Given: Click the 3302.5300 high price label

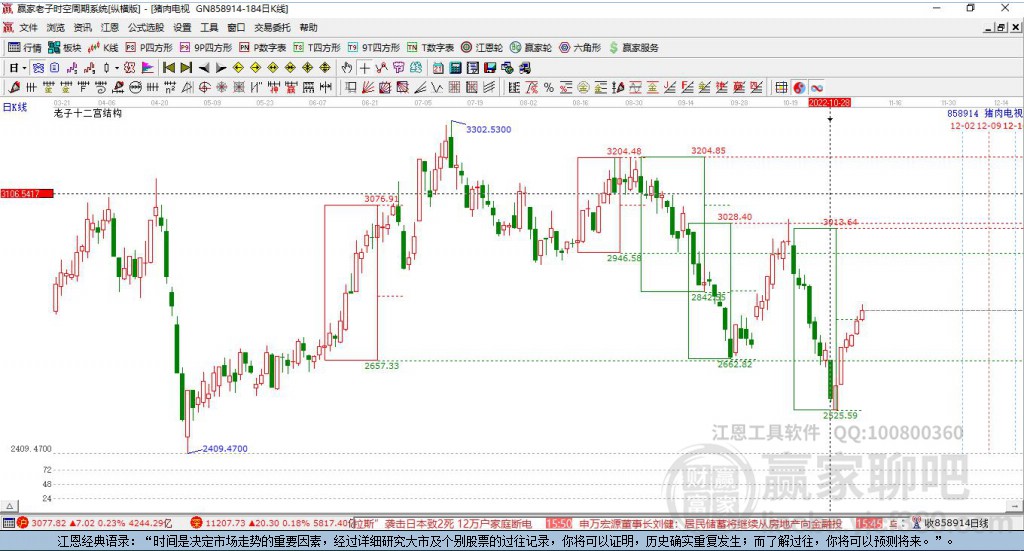Looking at the screenshot, I should (x=488, y=129).
